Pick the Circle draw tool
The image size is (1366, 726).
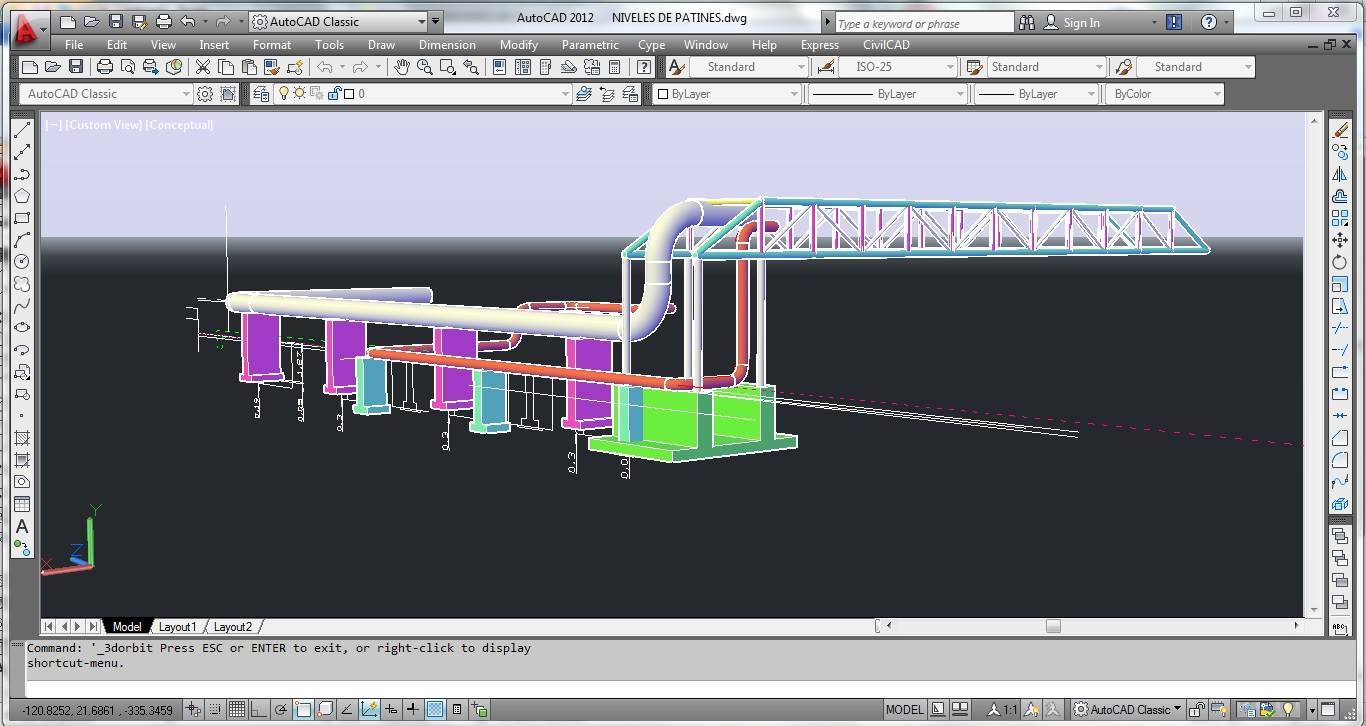22,262
